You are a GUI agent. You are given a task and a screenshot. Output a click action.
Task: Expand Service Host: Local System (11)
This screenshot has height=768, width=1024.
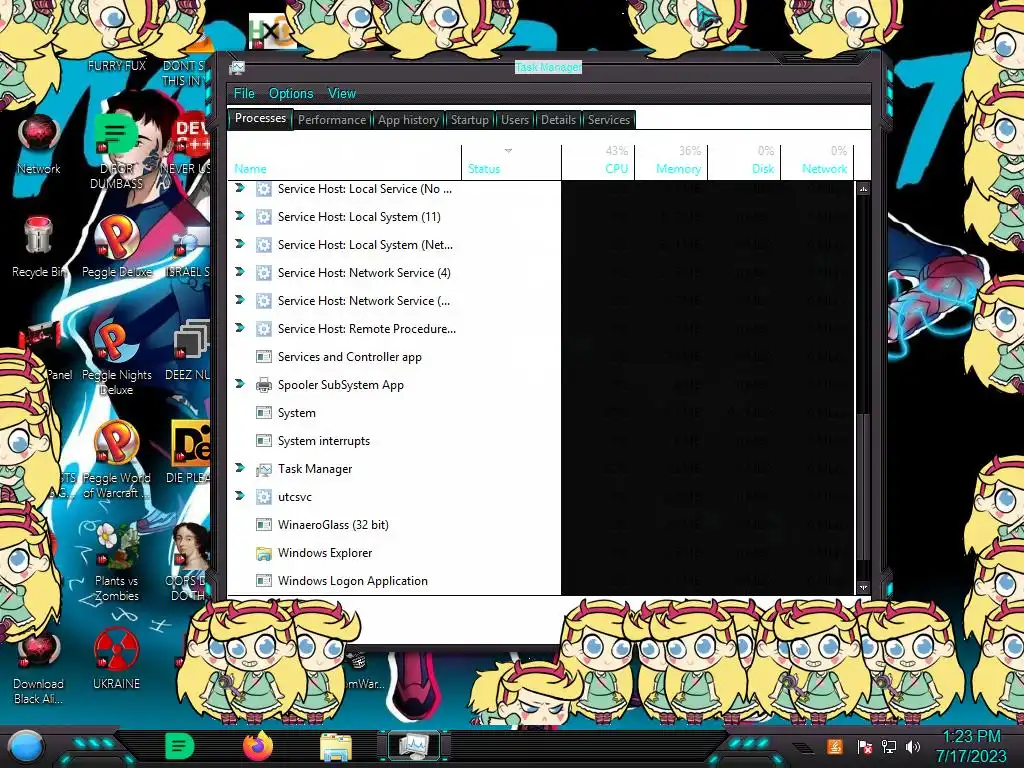coord(240,216)
